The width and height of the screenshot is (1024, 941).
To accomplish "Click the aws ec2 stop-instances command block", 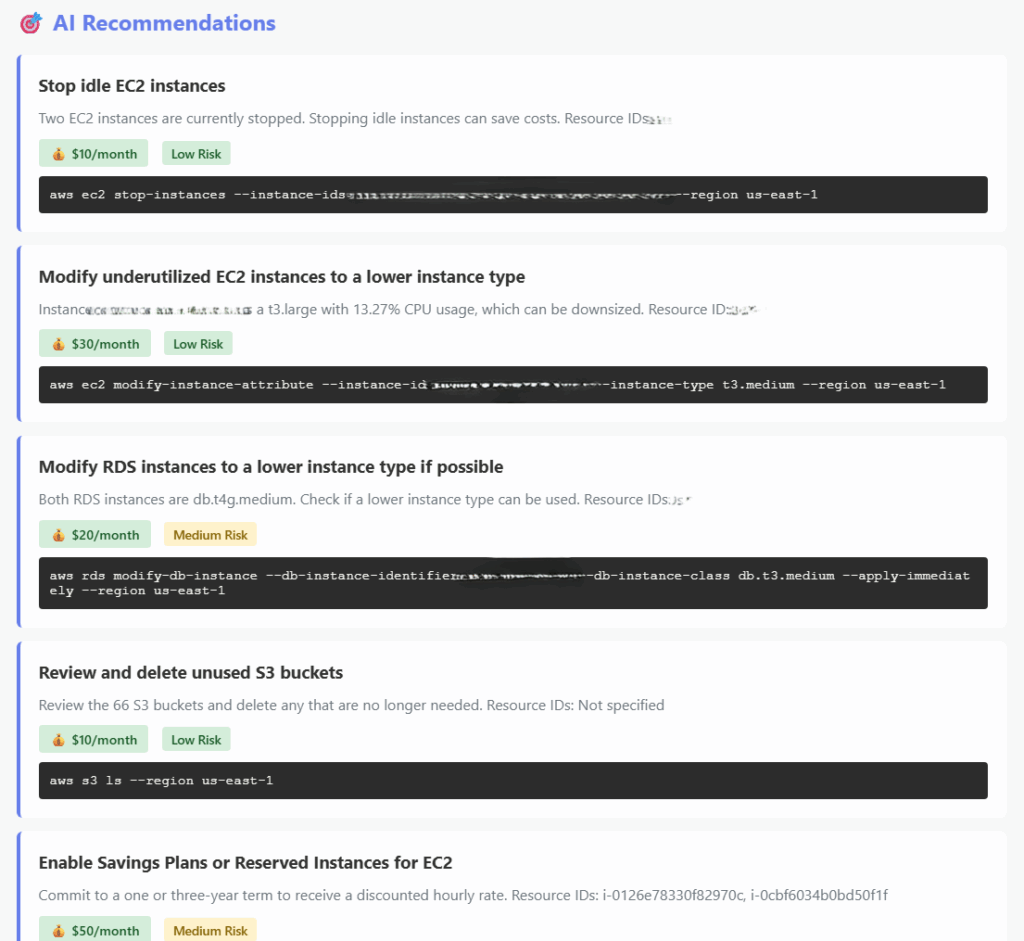I will pyautogui.click(x=512, y=195).
